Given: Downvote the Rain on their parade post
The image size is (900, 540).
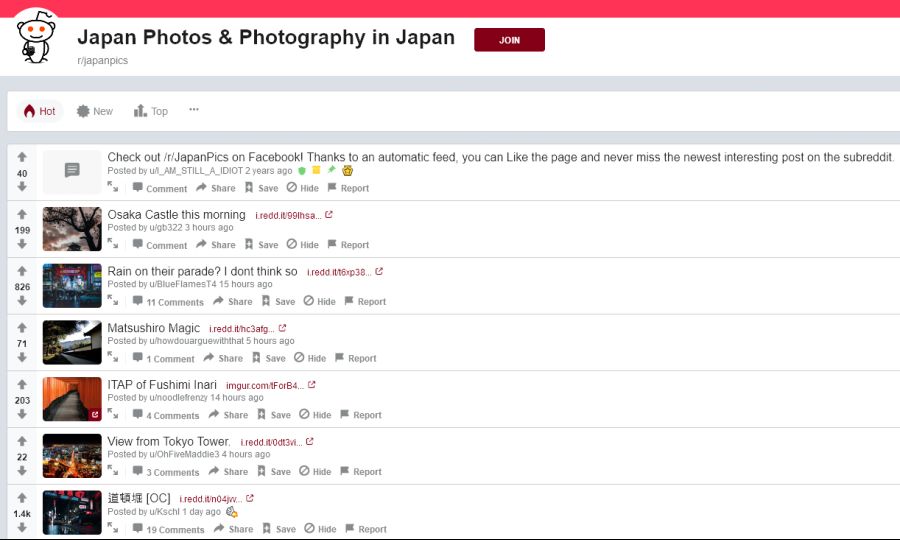Looking at the screenshot, I should point(22,301).
